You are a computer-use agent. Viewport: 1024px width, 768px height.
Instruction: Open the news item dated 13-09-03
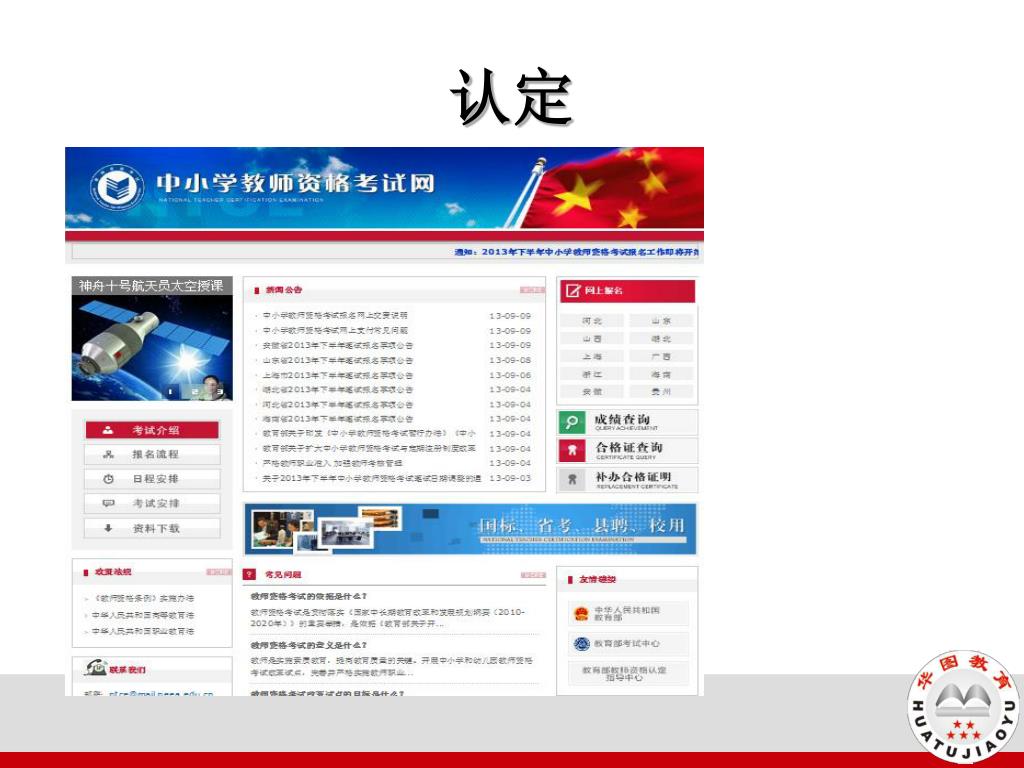372,478
